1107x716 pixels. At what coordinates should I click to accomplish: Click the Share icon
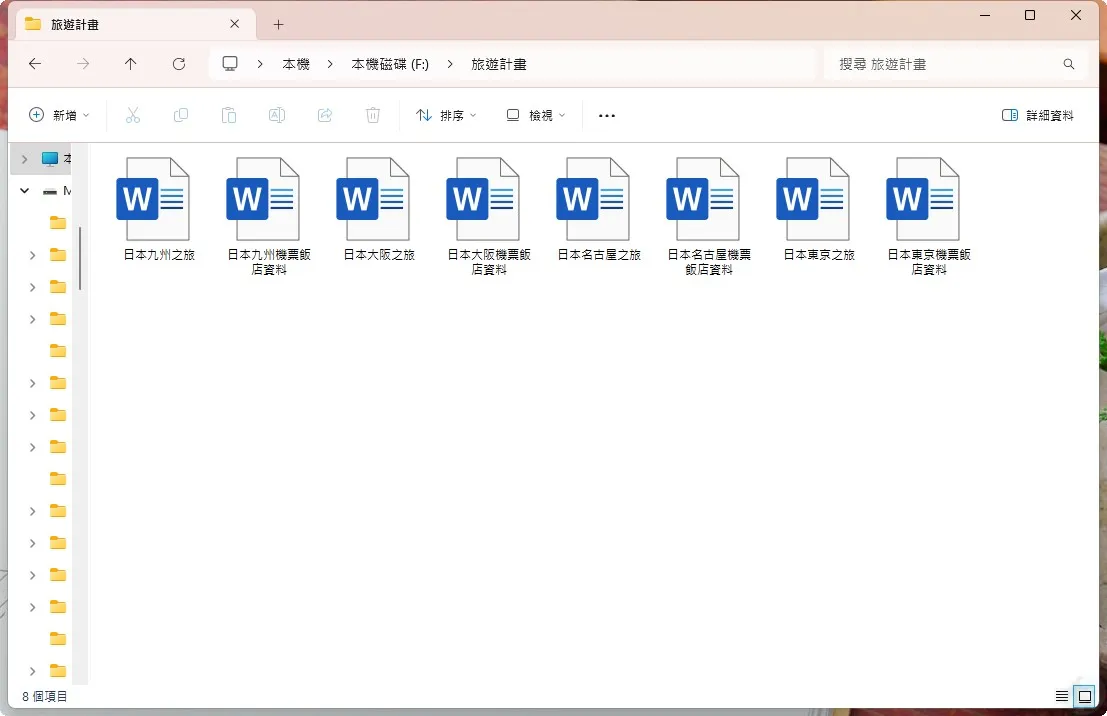point(325,115)
